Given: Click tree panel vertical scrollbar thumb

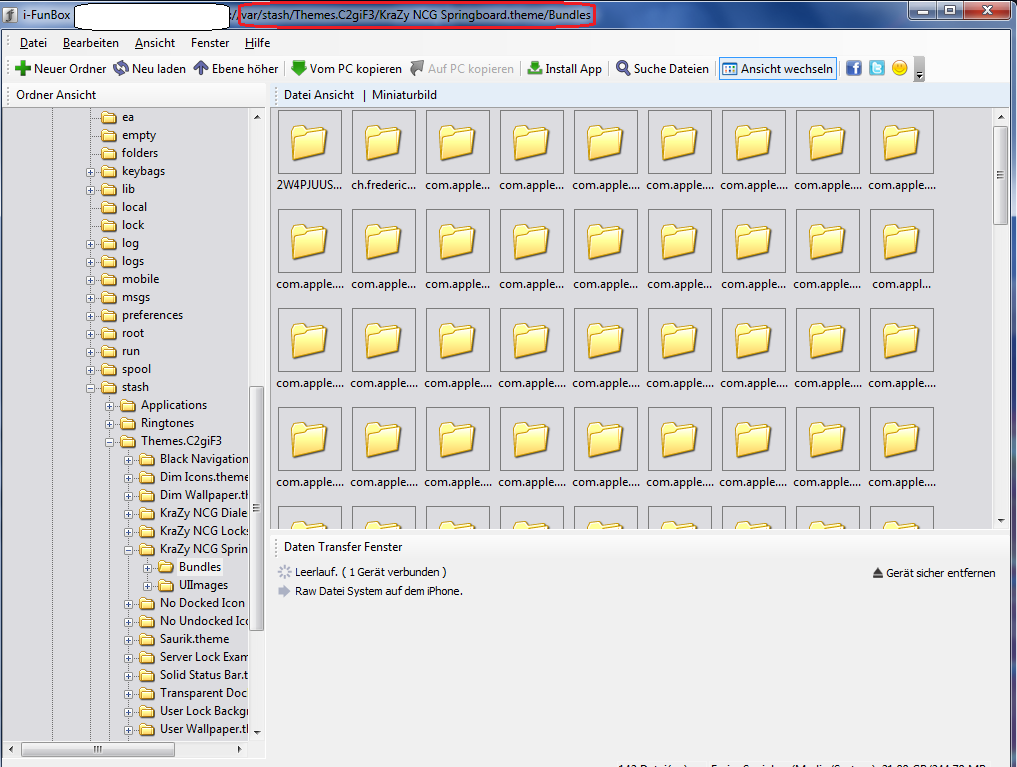Looking at the screenshot, I should [256, 508].
